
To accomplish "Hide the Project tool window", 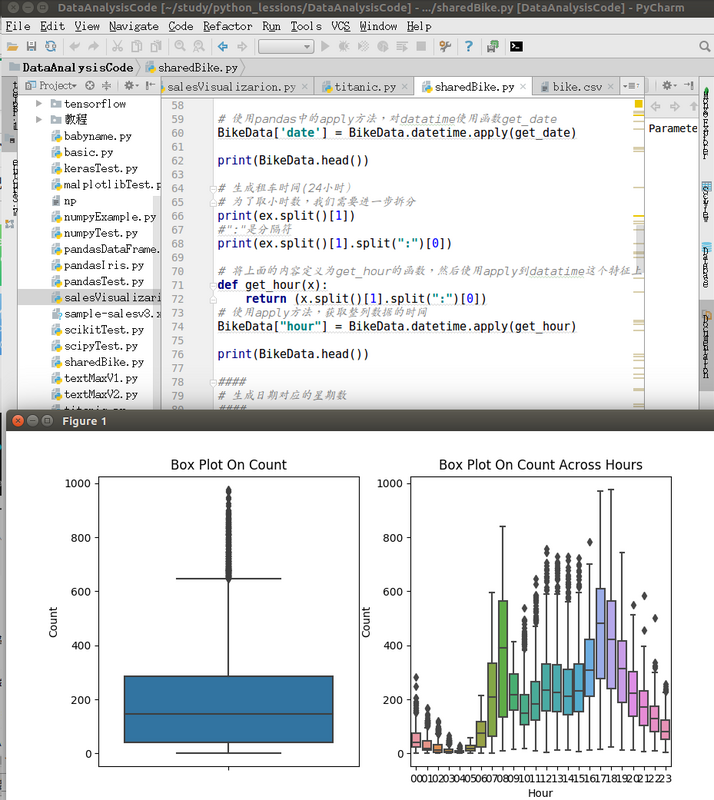I will tap(150, 85).
